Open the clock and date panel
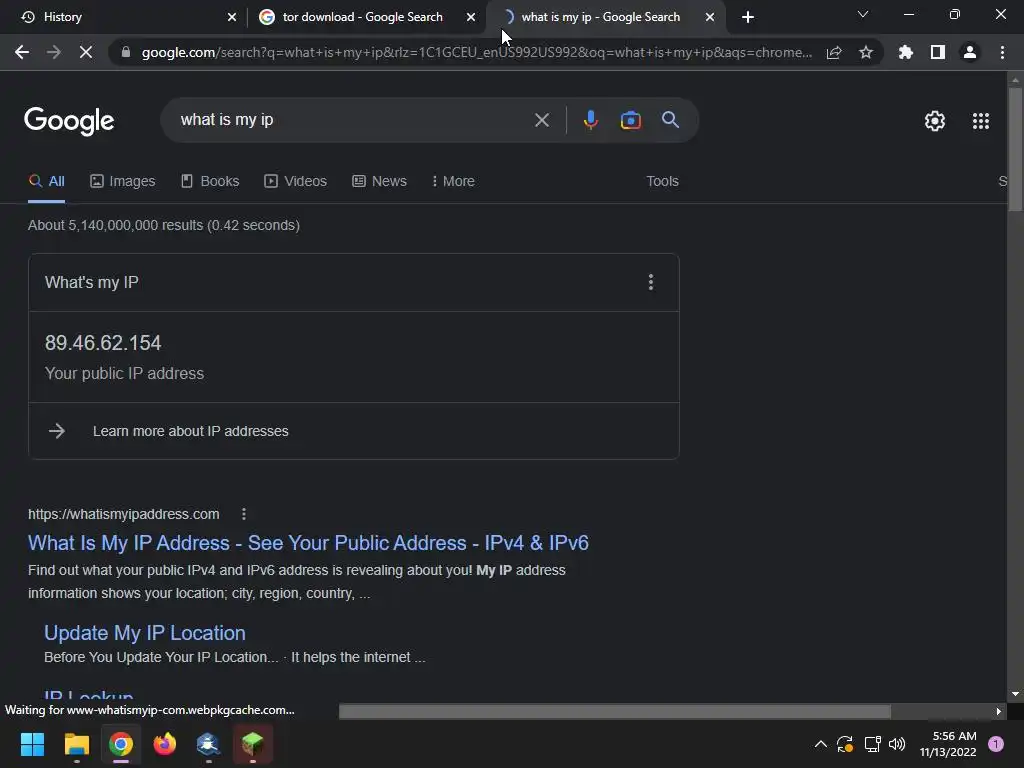The image size is (1024, 768). [948, 744]
